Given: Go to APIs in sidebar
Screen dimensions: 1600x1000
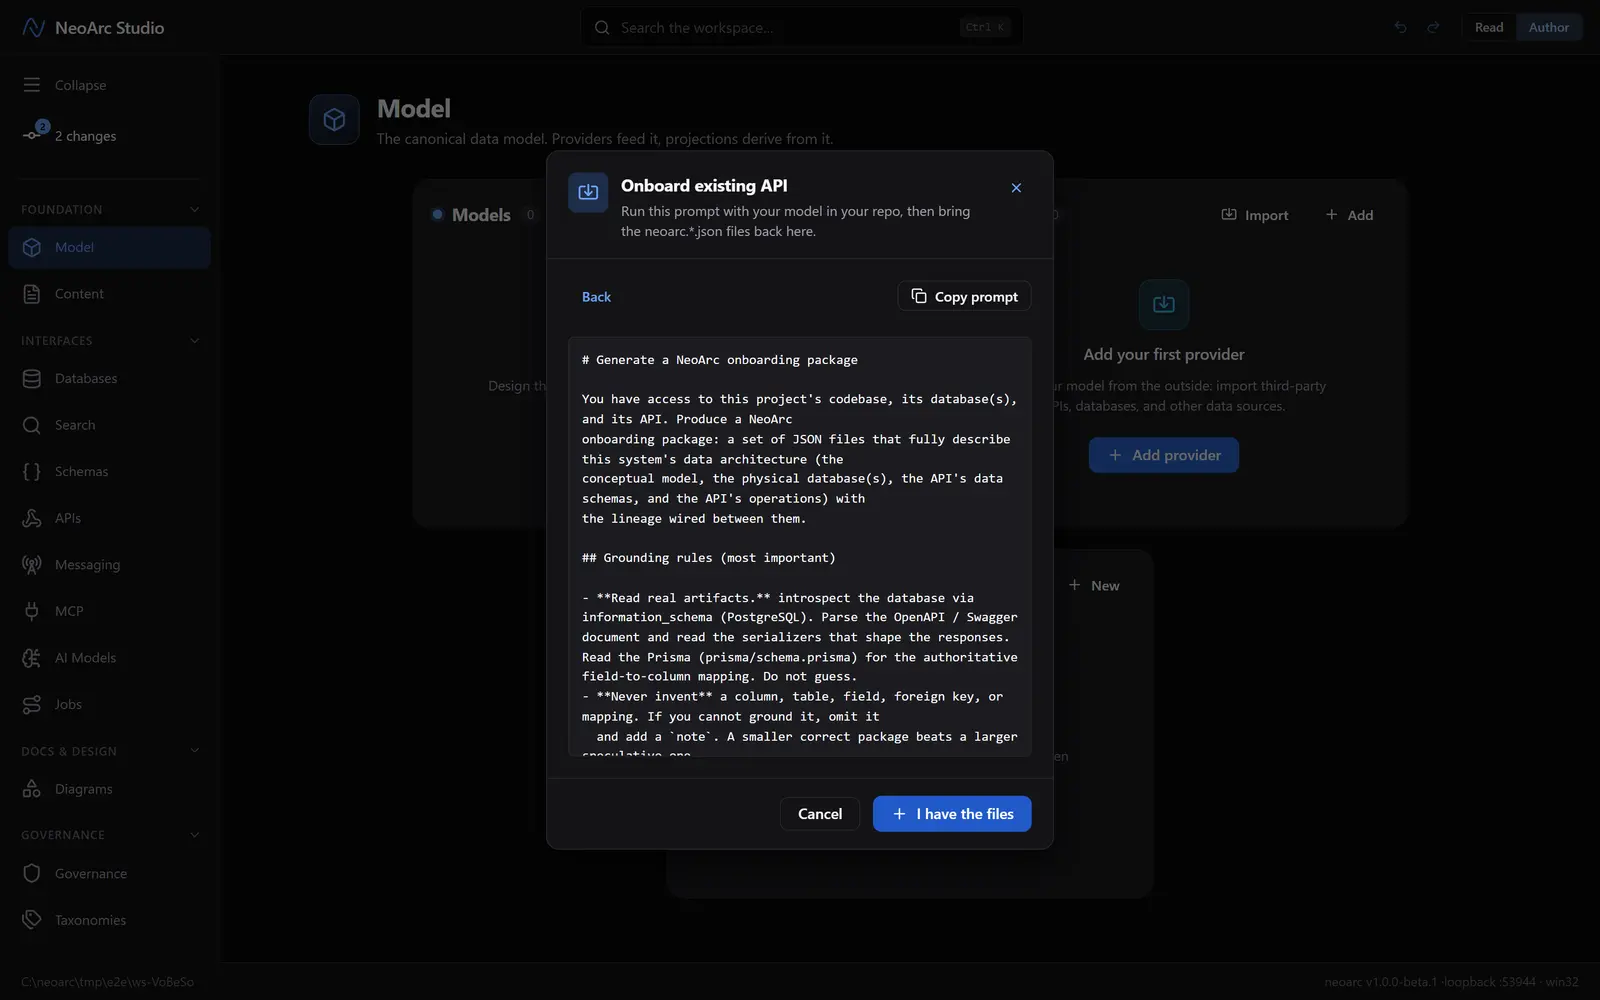Looking at the screenshot, I should point(109,518).
